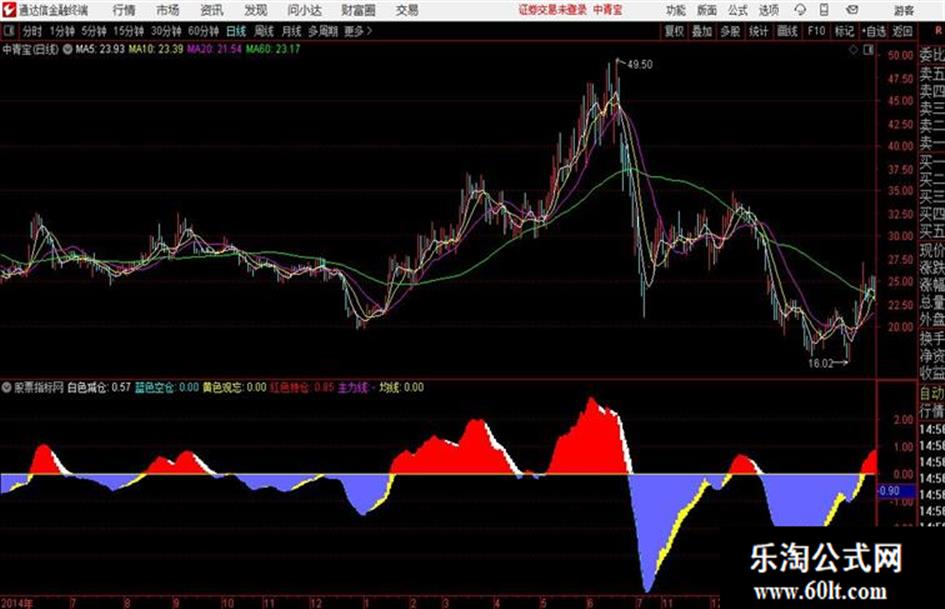Click the envelope message icon
Image resolution: width=945 pixels, height=609 pixels.
[852, 10]
